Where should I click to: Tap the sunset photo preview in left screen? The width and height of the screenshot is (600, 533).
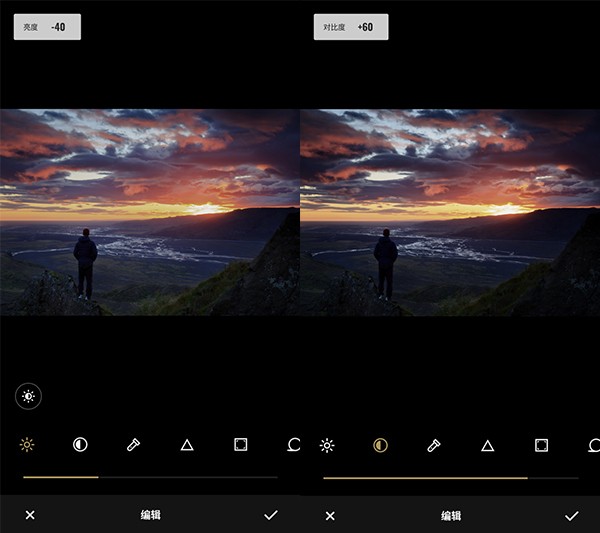(150, 212)
